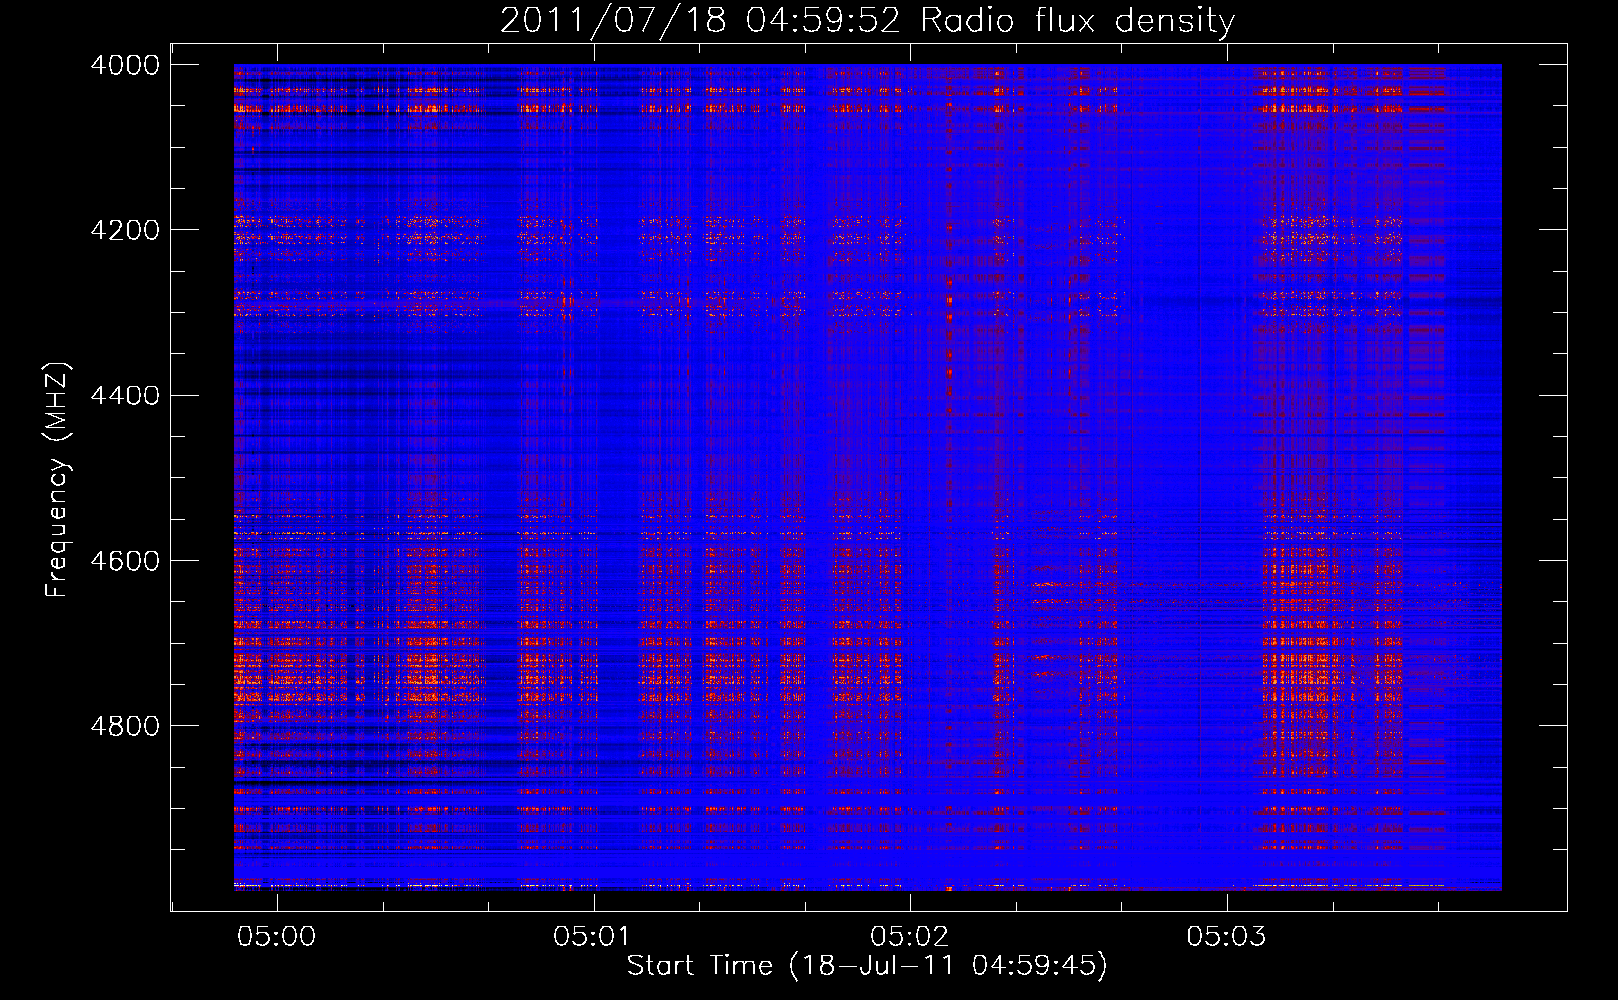
Task: Select the 4400 frequency axis label
Action: [x=125, y=395]
